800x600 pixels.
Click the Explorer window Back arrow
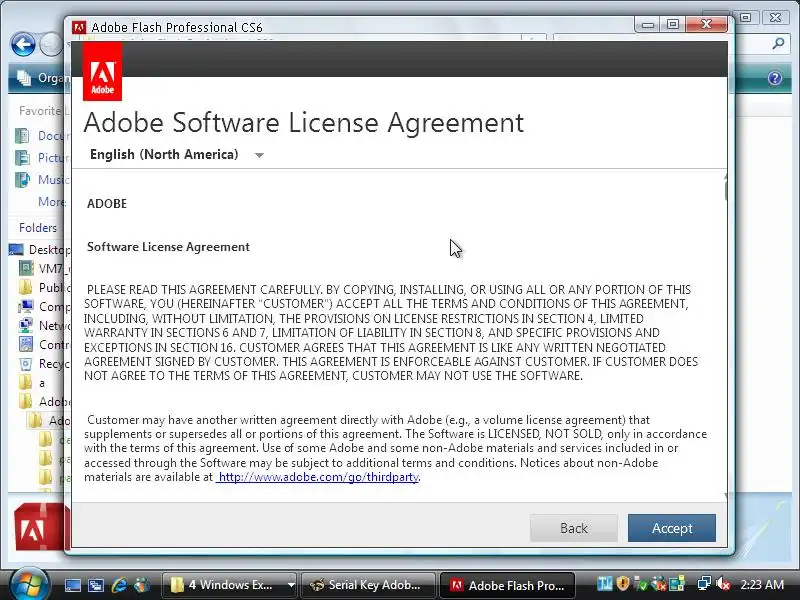[23, 45]
